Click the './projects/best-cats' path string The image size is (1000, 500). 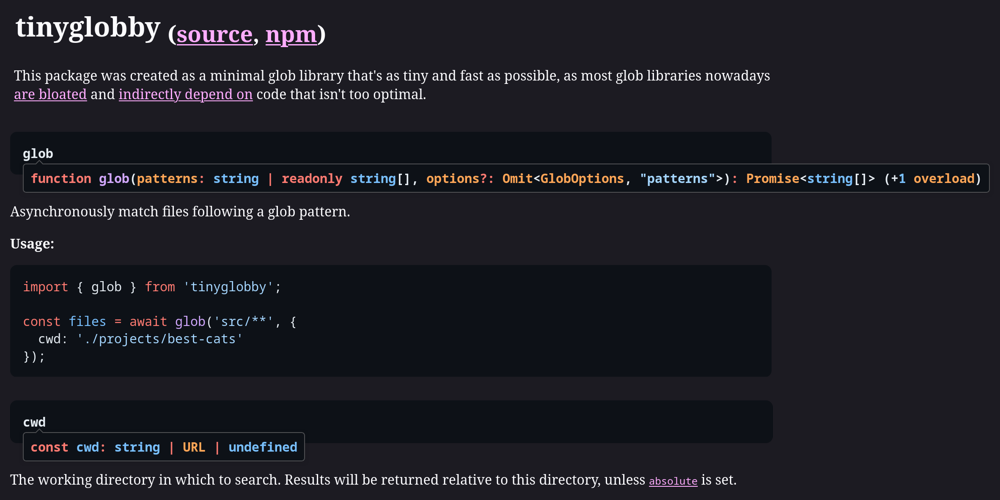[x=159, y=339]
